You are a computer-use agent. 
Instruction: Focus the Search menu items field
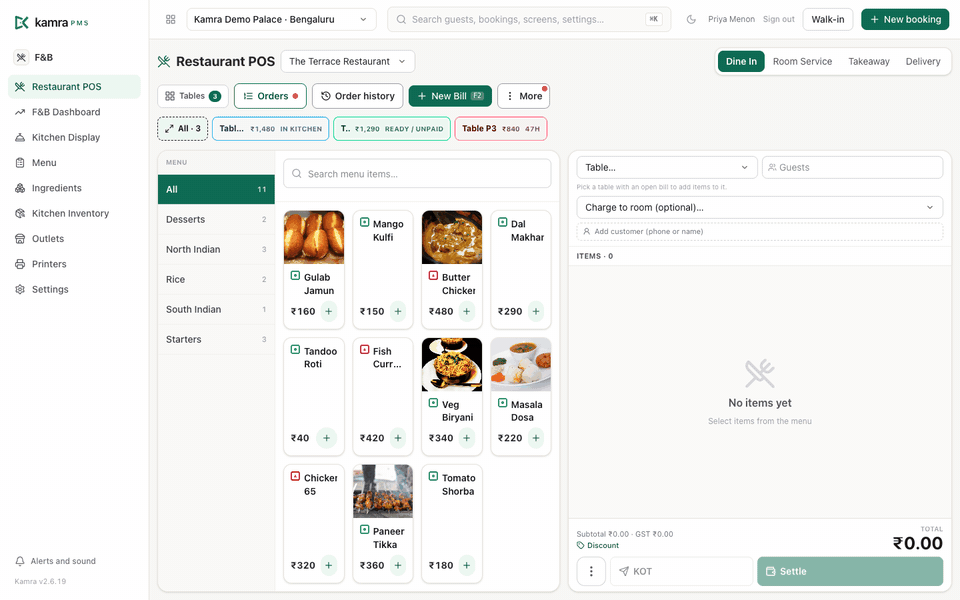click(x=417, y=174)
